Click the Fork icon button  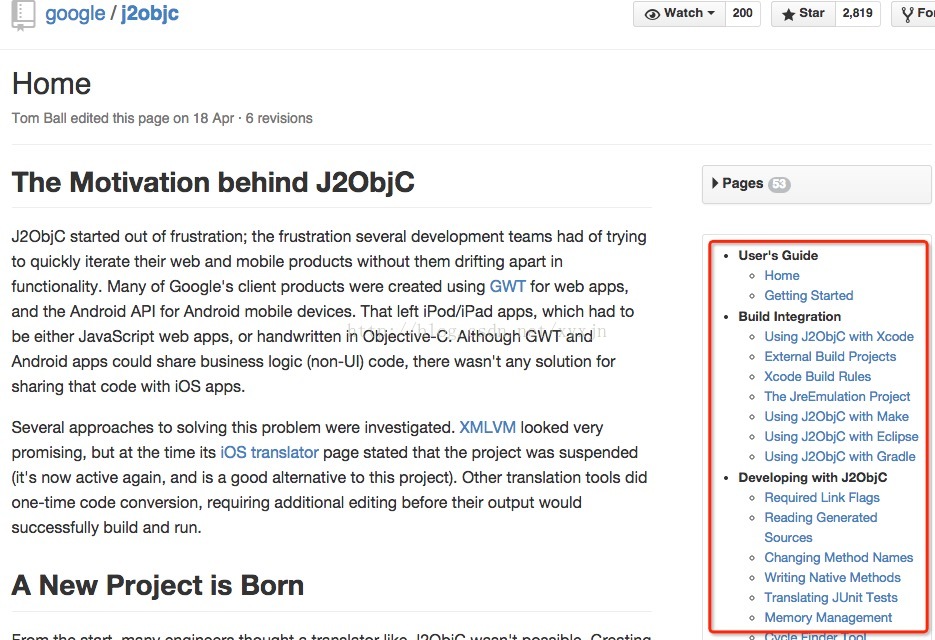tap(914, 13)
